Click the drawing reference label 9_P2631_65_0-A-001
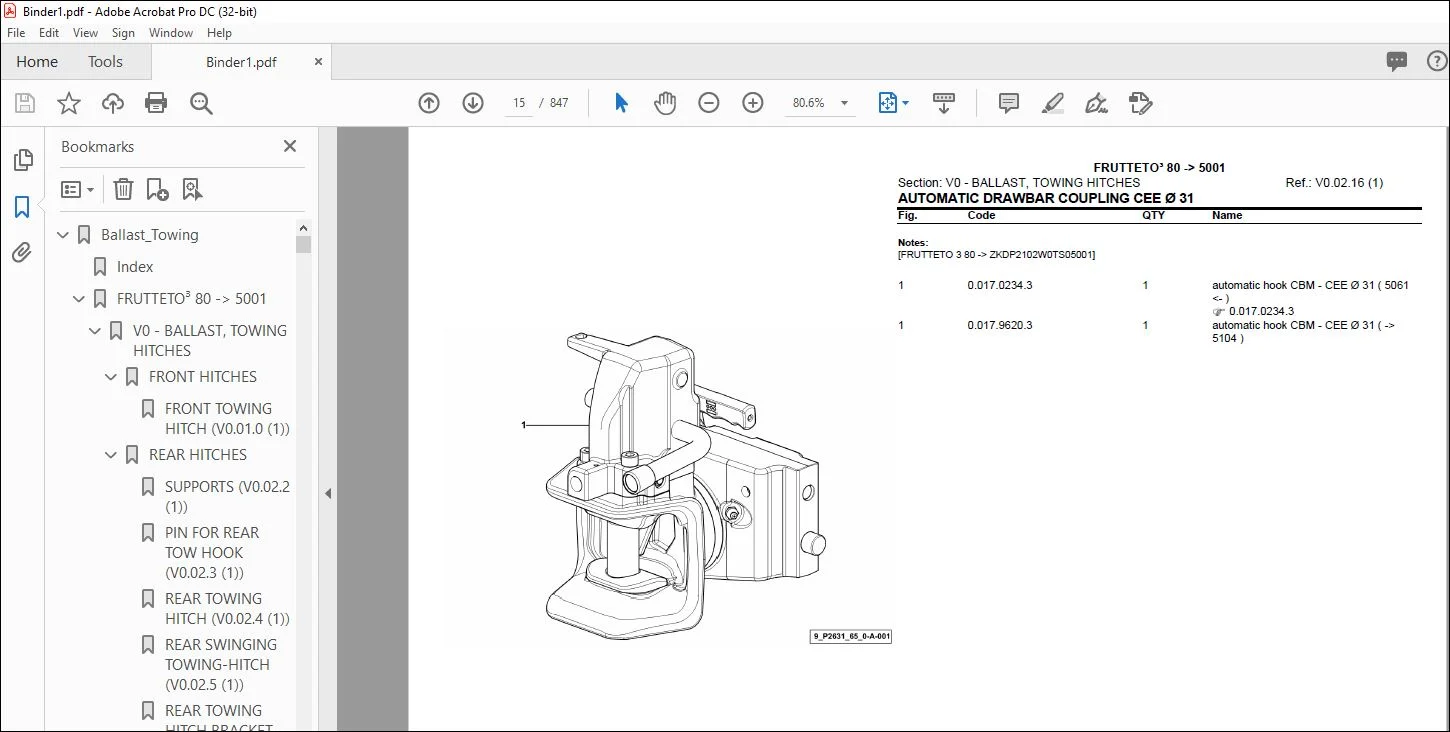This screenshot has height=732, width=1450. coord(851,636)
